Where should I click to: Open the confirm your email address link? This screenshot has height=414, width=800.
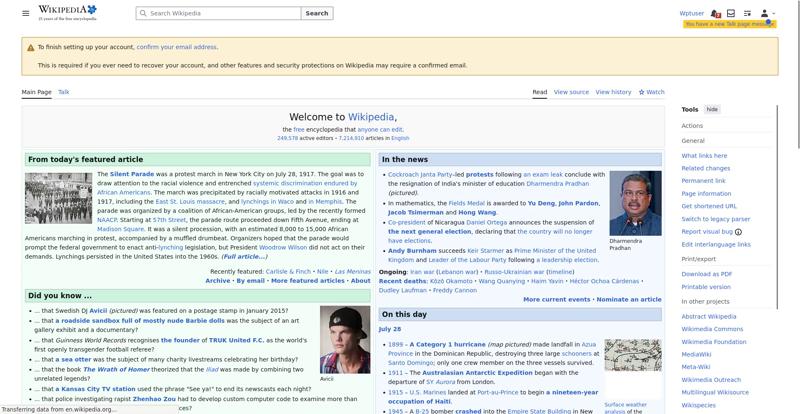click(177, 47)
